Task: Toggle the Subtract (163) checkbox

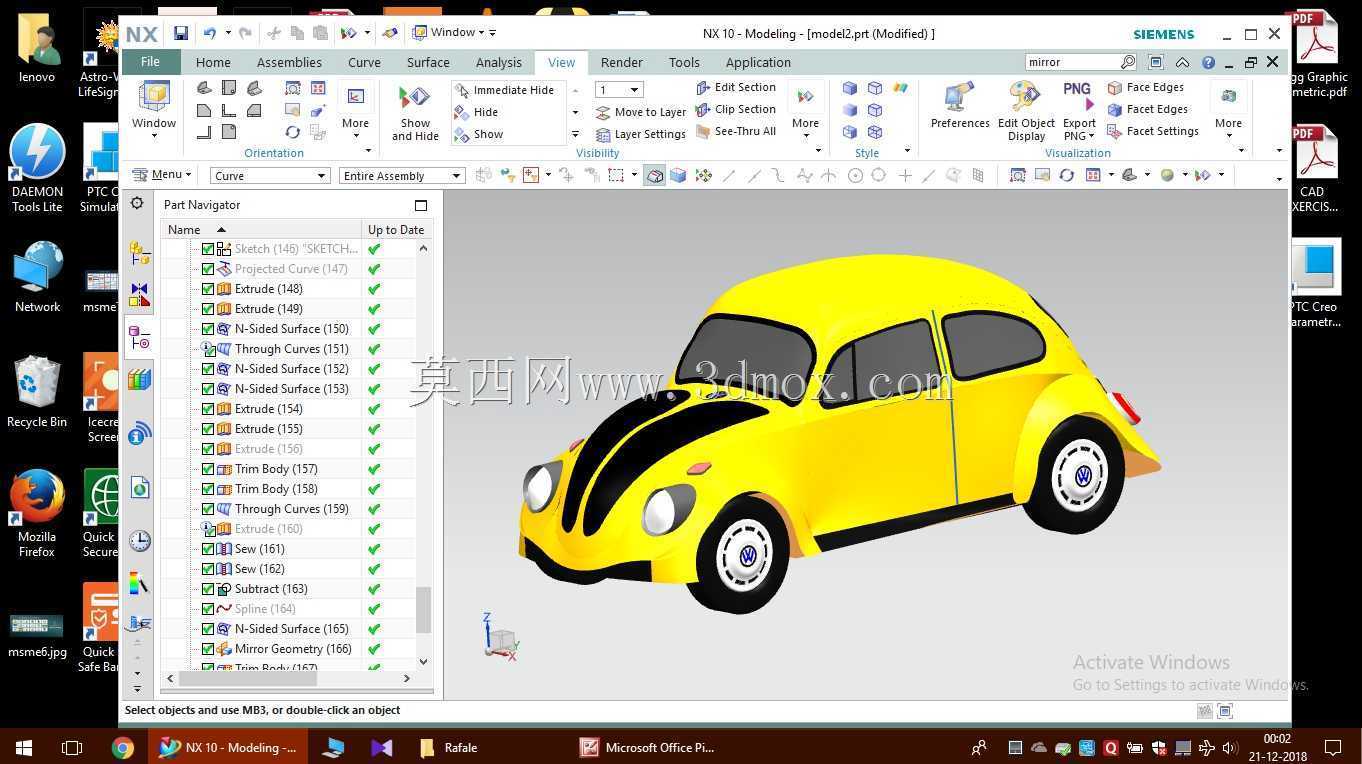Action: coord(208,589)
